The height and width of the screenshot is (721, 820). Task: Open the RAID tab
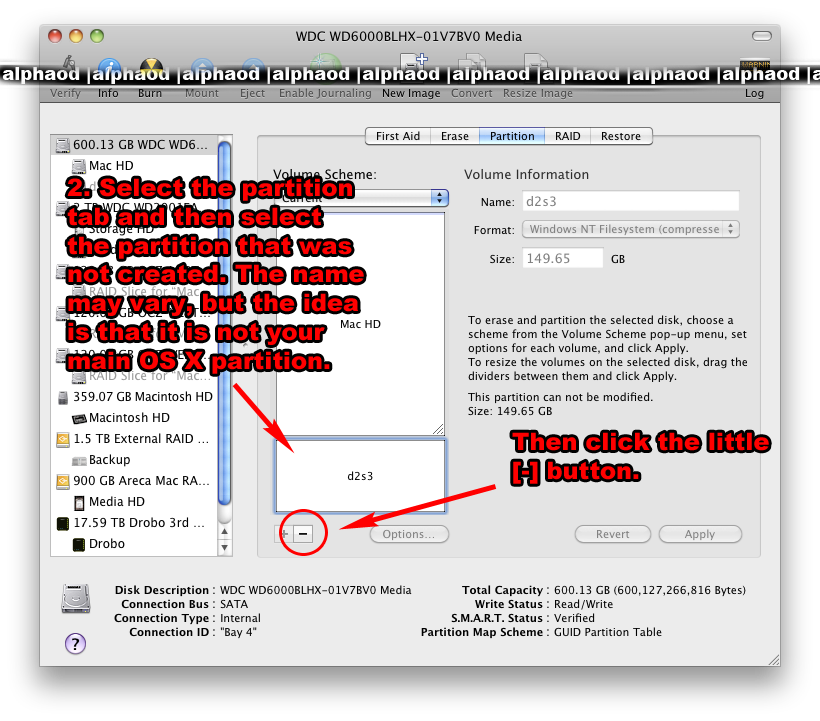[567, 136]
